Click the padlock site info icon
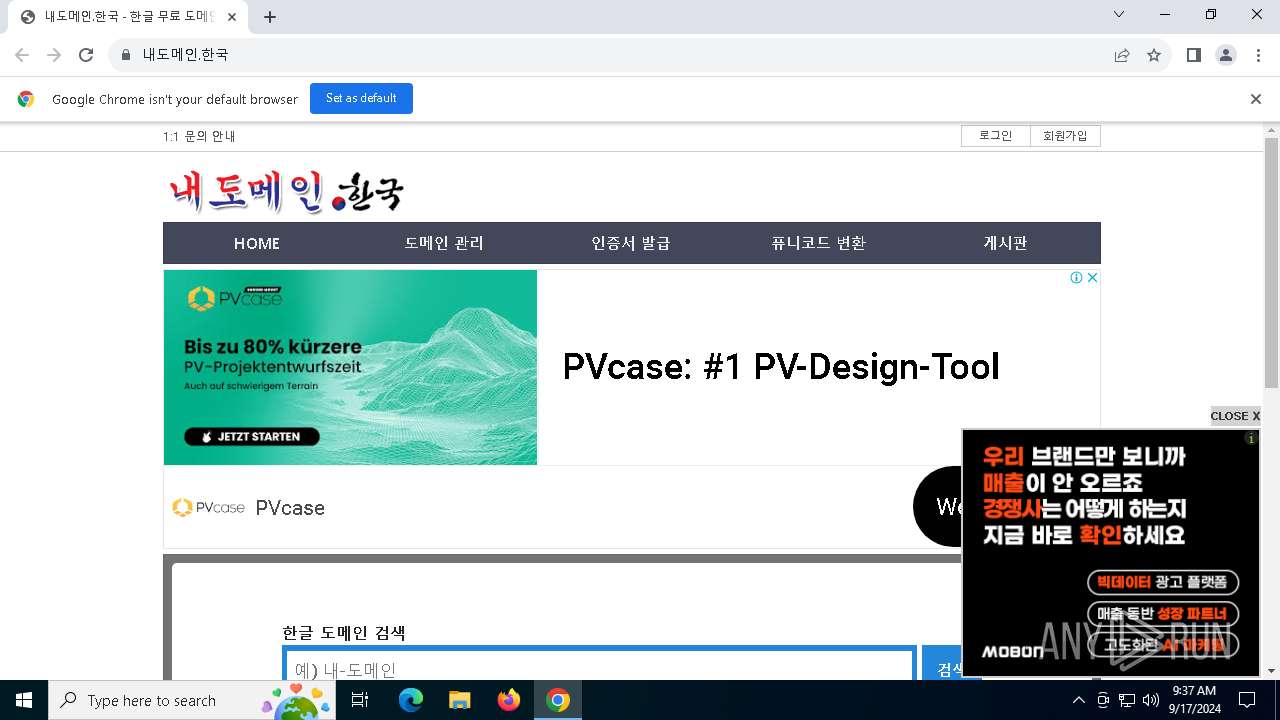Image resolution: width=1280 pixels, height=720 pixels. [126, 55]
